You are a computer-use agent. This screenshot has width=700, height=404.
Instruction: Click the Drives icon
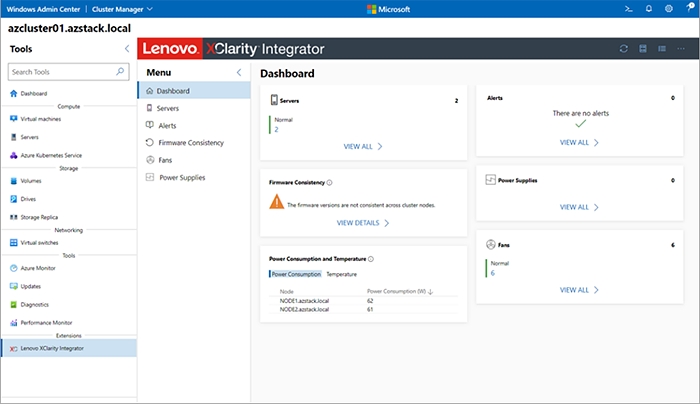click(13, 199)
